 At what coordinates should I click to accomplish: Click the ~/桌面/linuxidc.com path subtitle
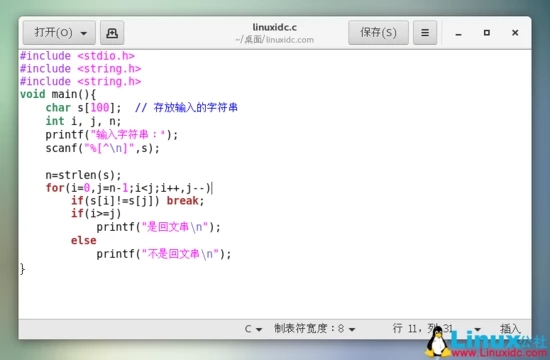click(x=274, y=40)
